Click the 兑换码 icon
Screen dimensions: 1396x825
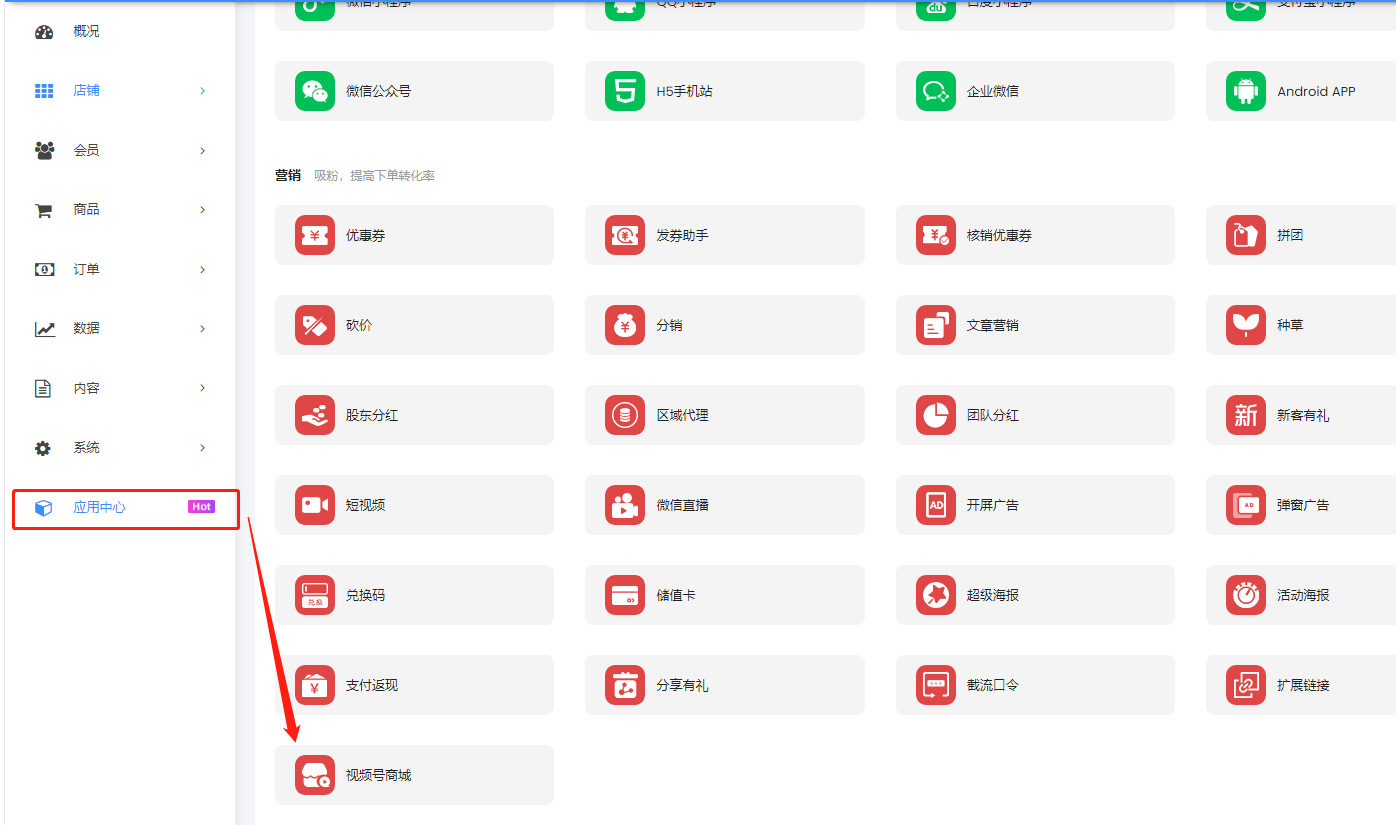tap(315, 595)
